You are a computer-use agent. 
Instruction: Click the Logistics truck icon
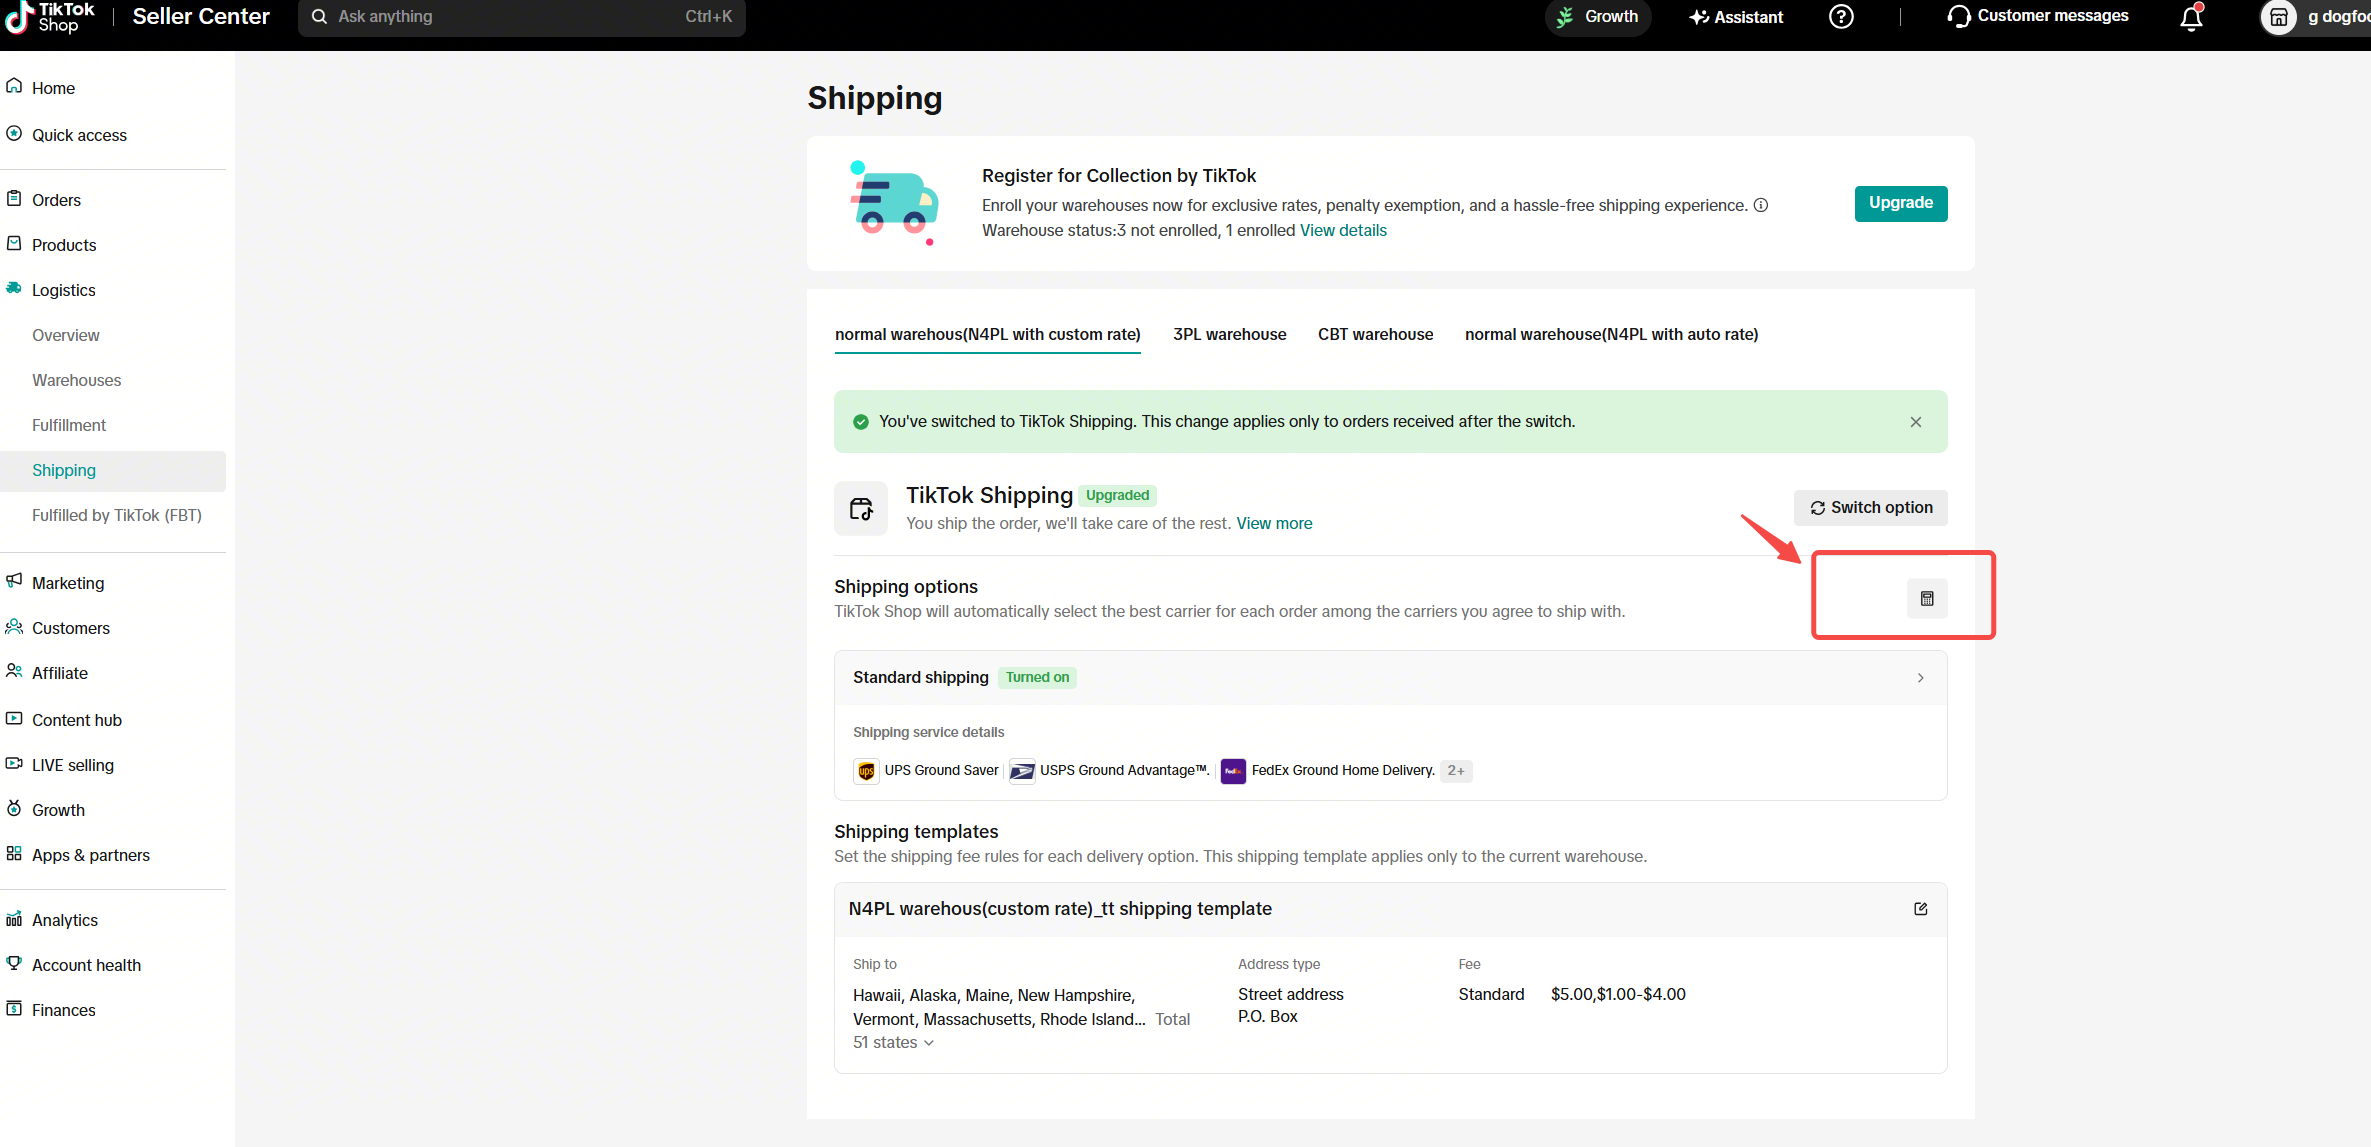(14, 289)
